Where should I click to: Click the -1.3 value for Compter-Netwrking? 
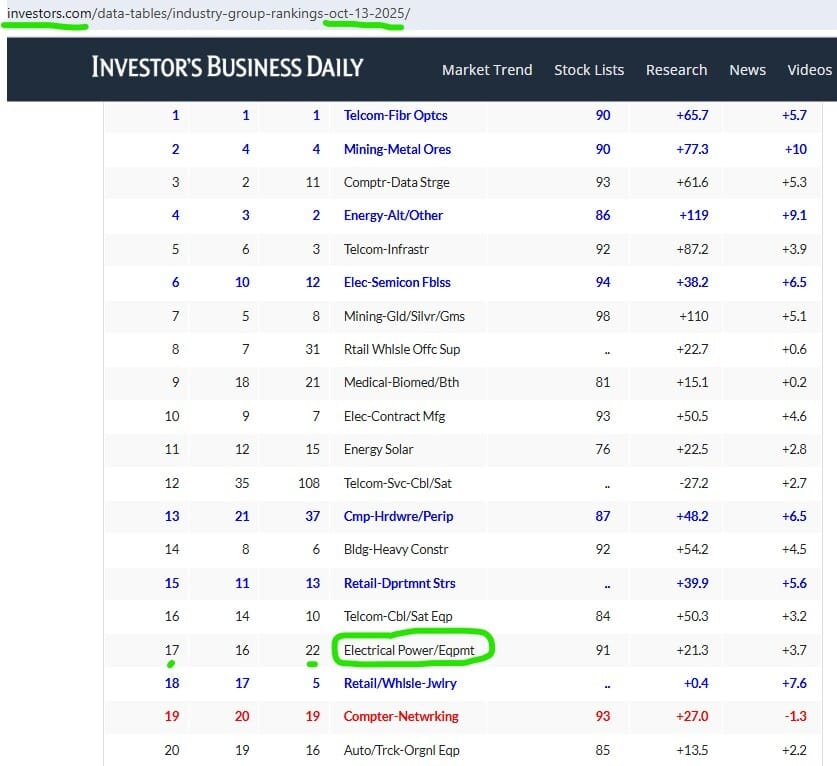pyautogui.click(x=795, y=716)
